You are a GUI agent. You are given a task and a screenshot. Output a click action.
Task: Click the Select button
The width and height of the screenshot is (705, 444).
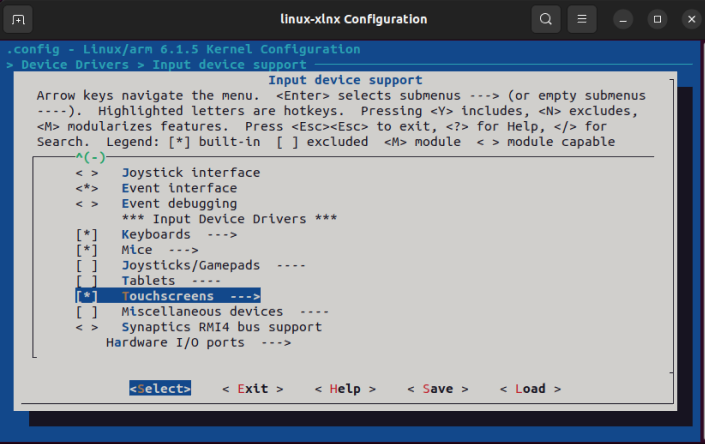[x=160, y=389]
